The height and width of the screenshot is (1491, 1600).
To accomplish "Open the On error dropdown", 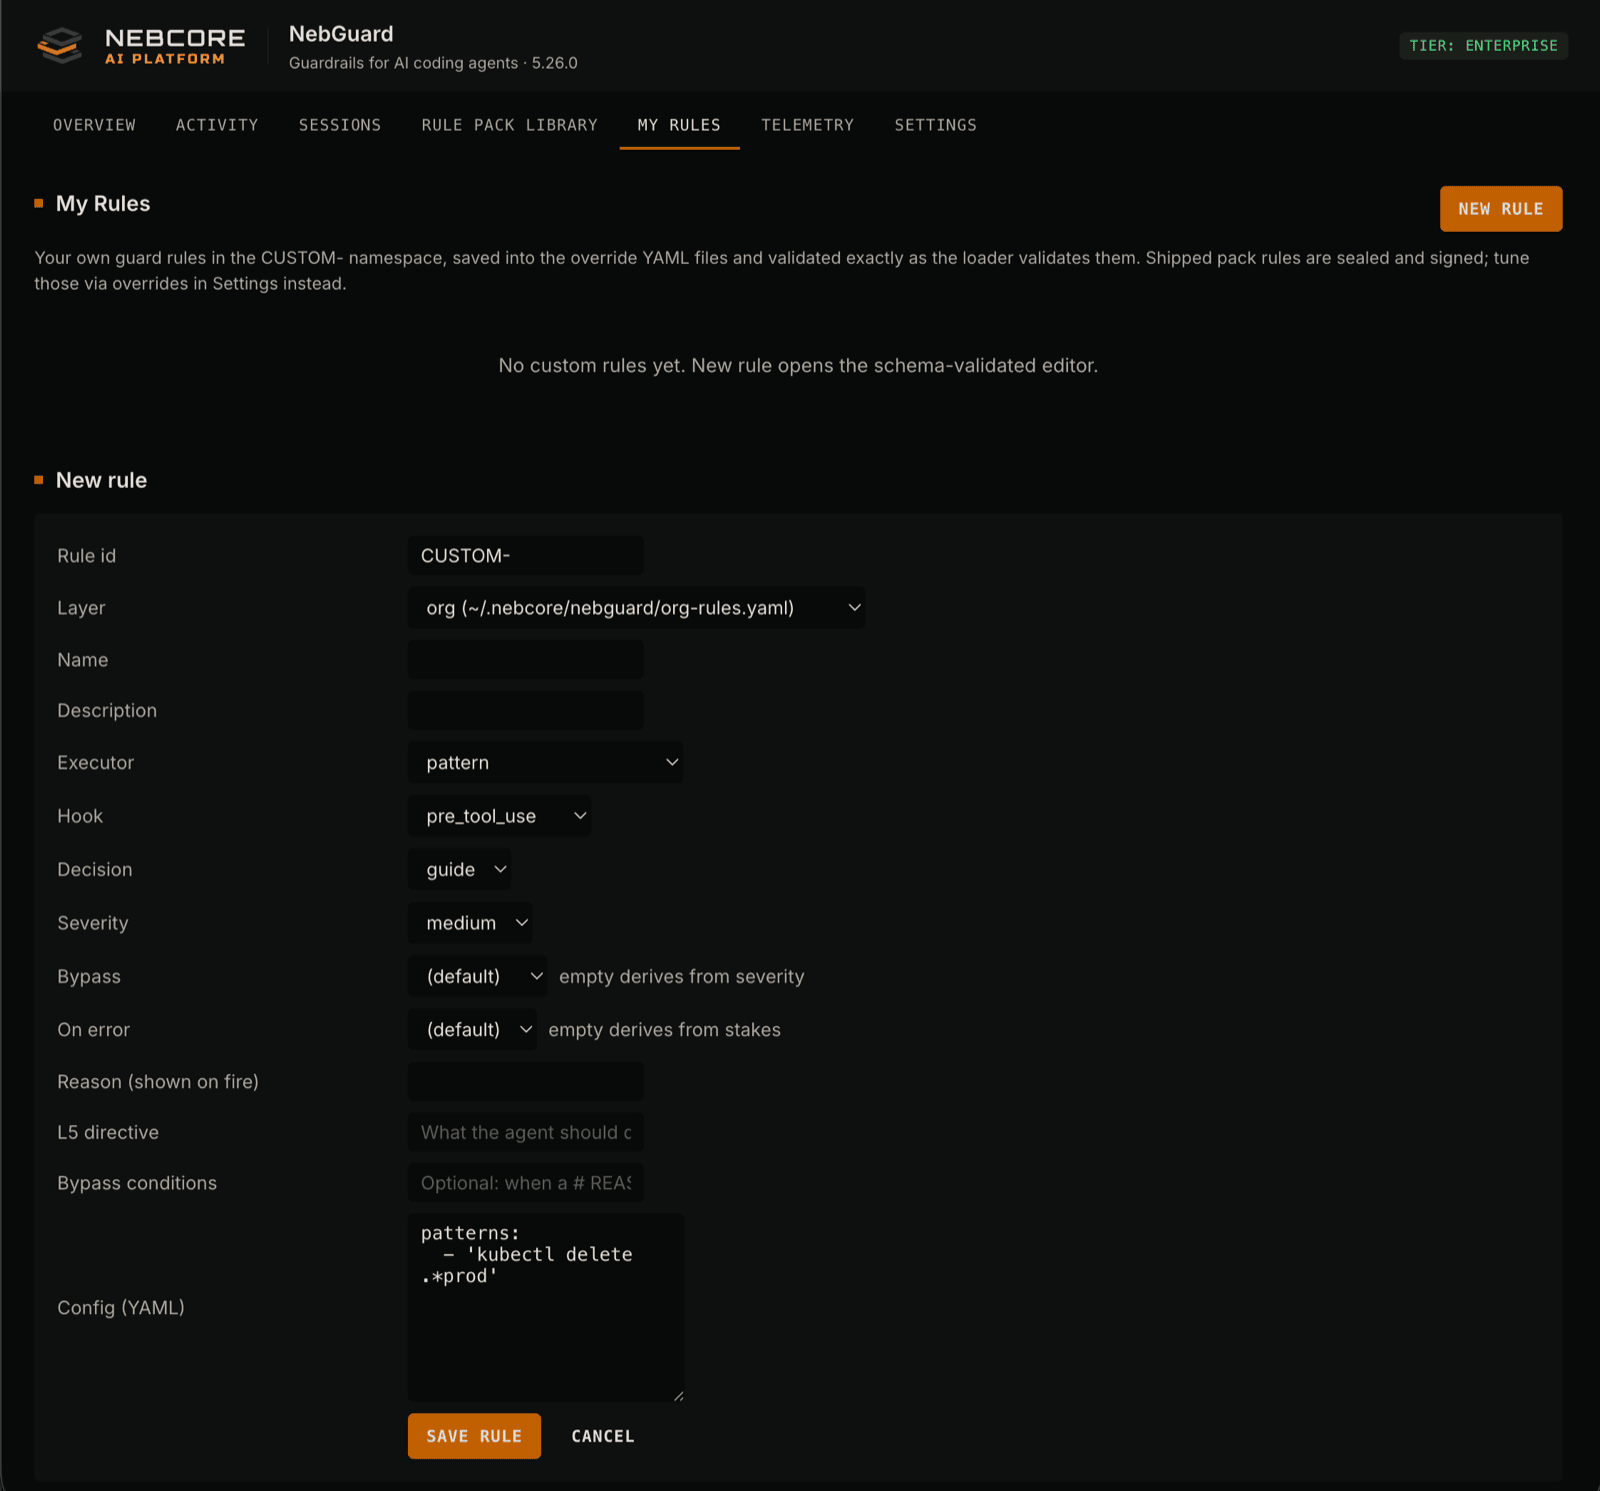I will [x=472, y=1030].
